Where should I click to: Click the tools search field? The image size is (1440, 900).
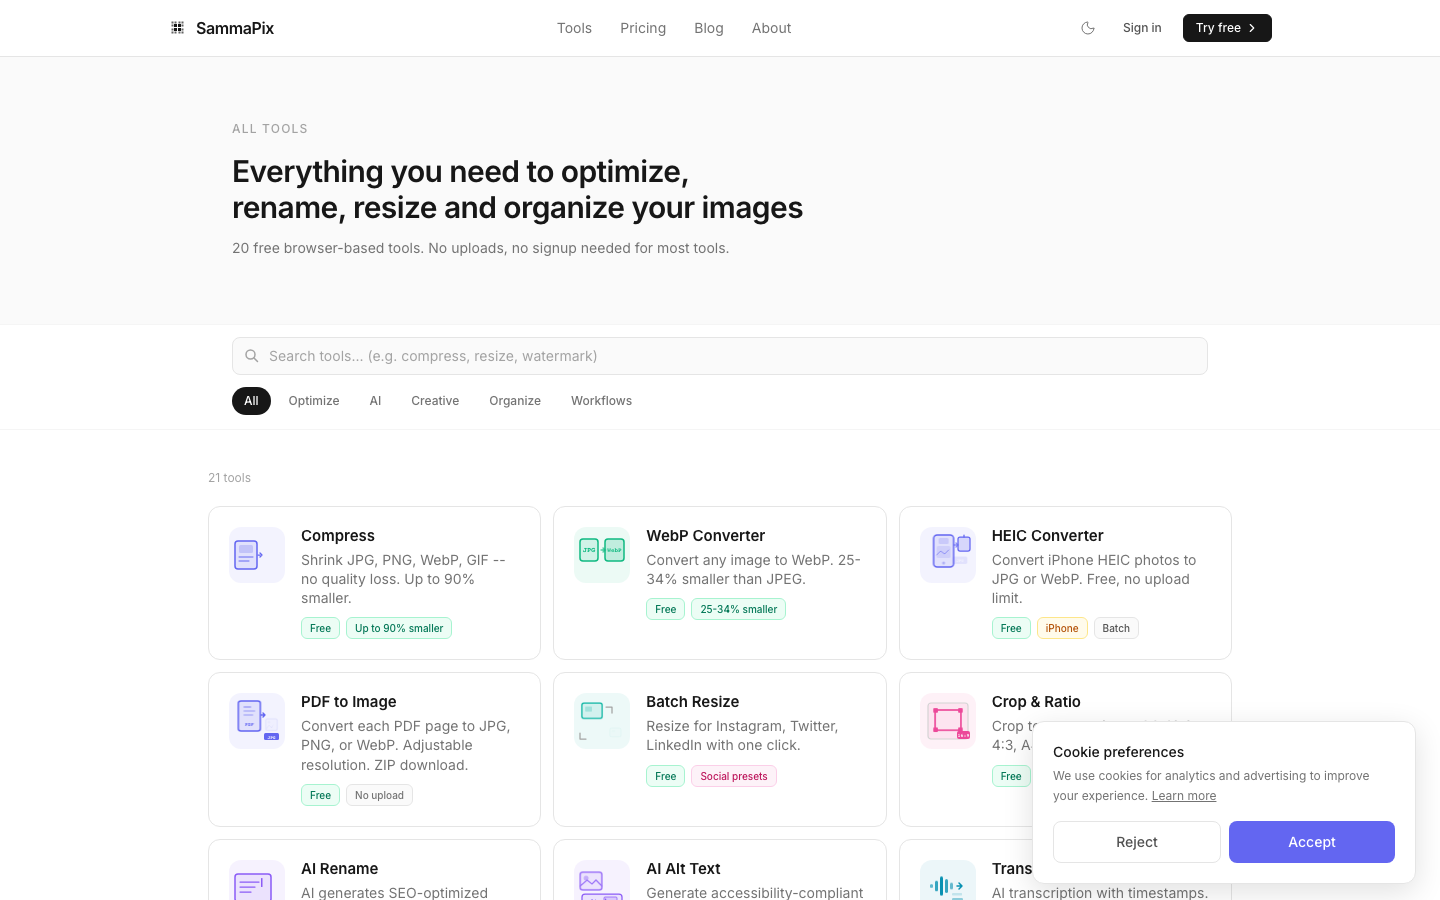point(719,356)
